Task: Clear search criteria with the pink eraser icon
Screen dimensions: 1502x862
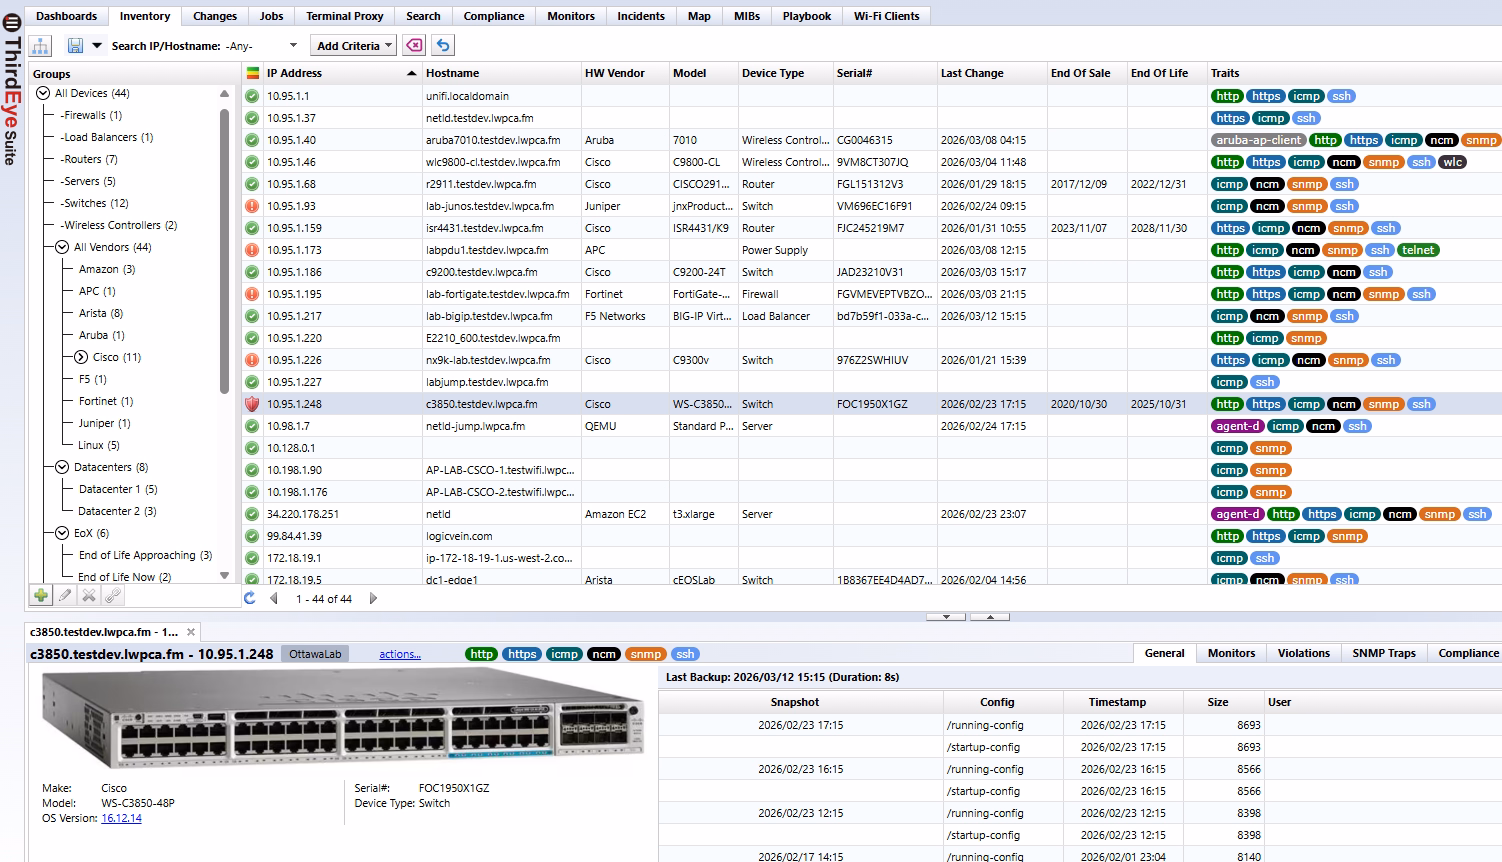Action: click(x=413, y=44)
